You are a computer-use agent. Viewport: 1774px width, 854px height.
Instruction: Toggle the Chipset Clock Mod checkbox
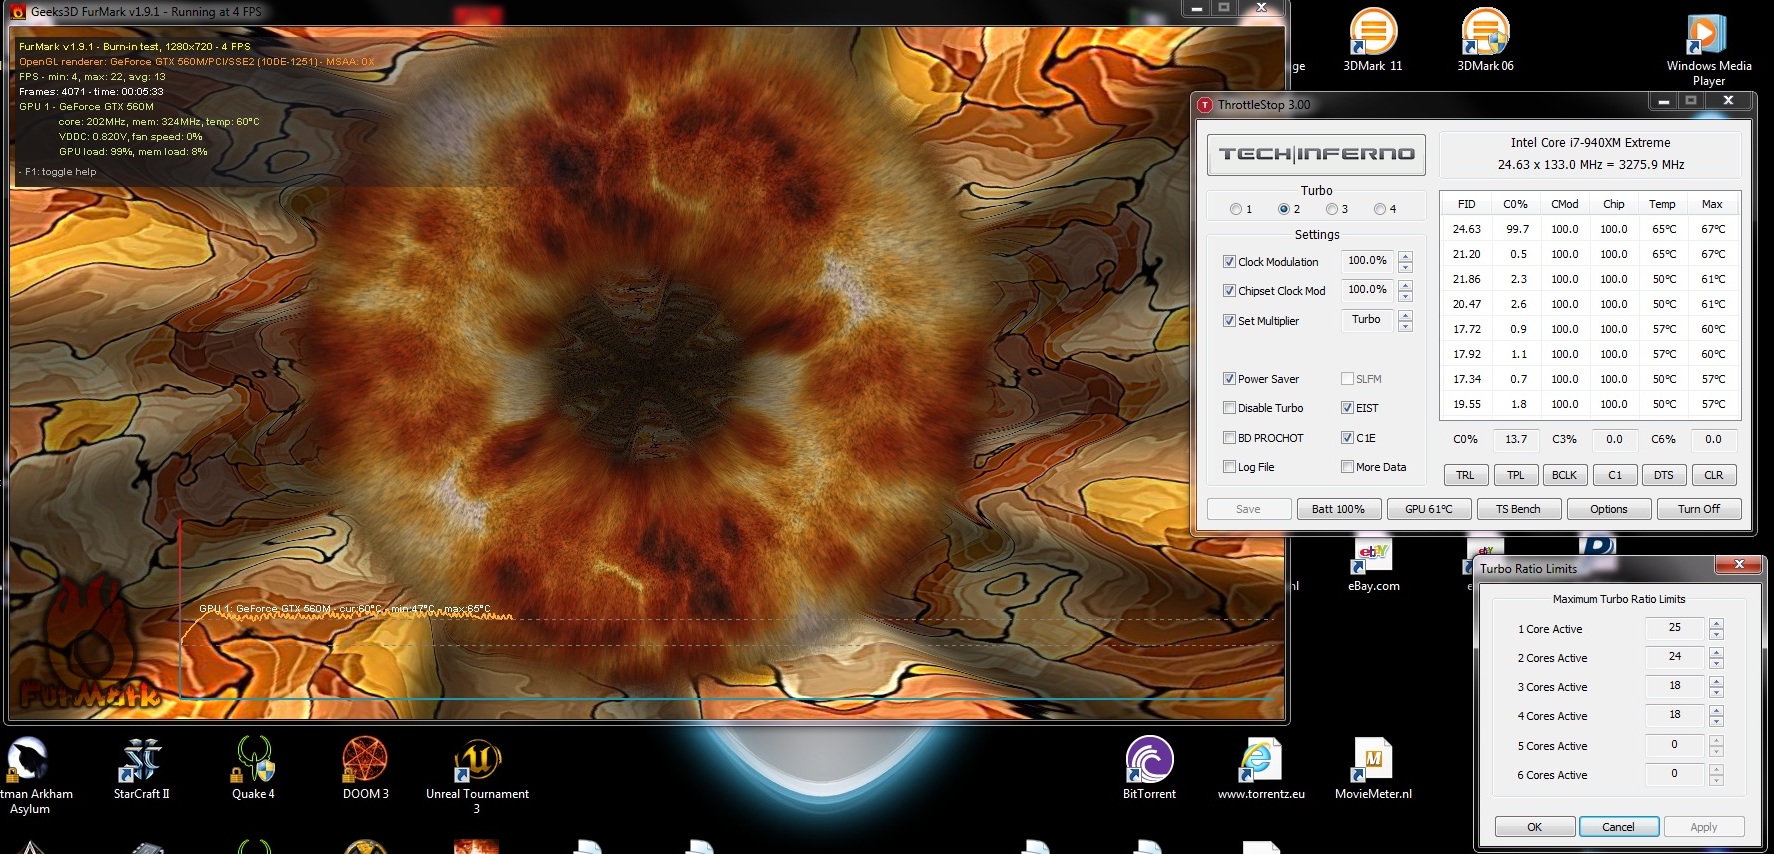1229,291
